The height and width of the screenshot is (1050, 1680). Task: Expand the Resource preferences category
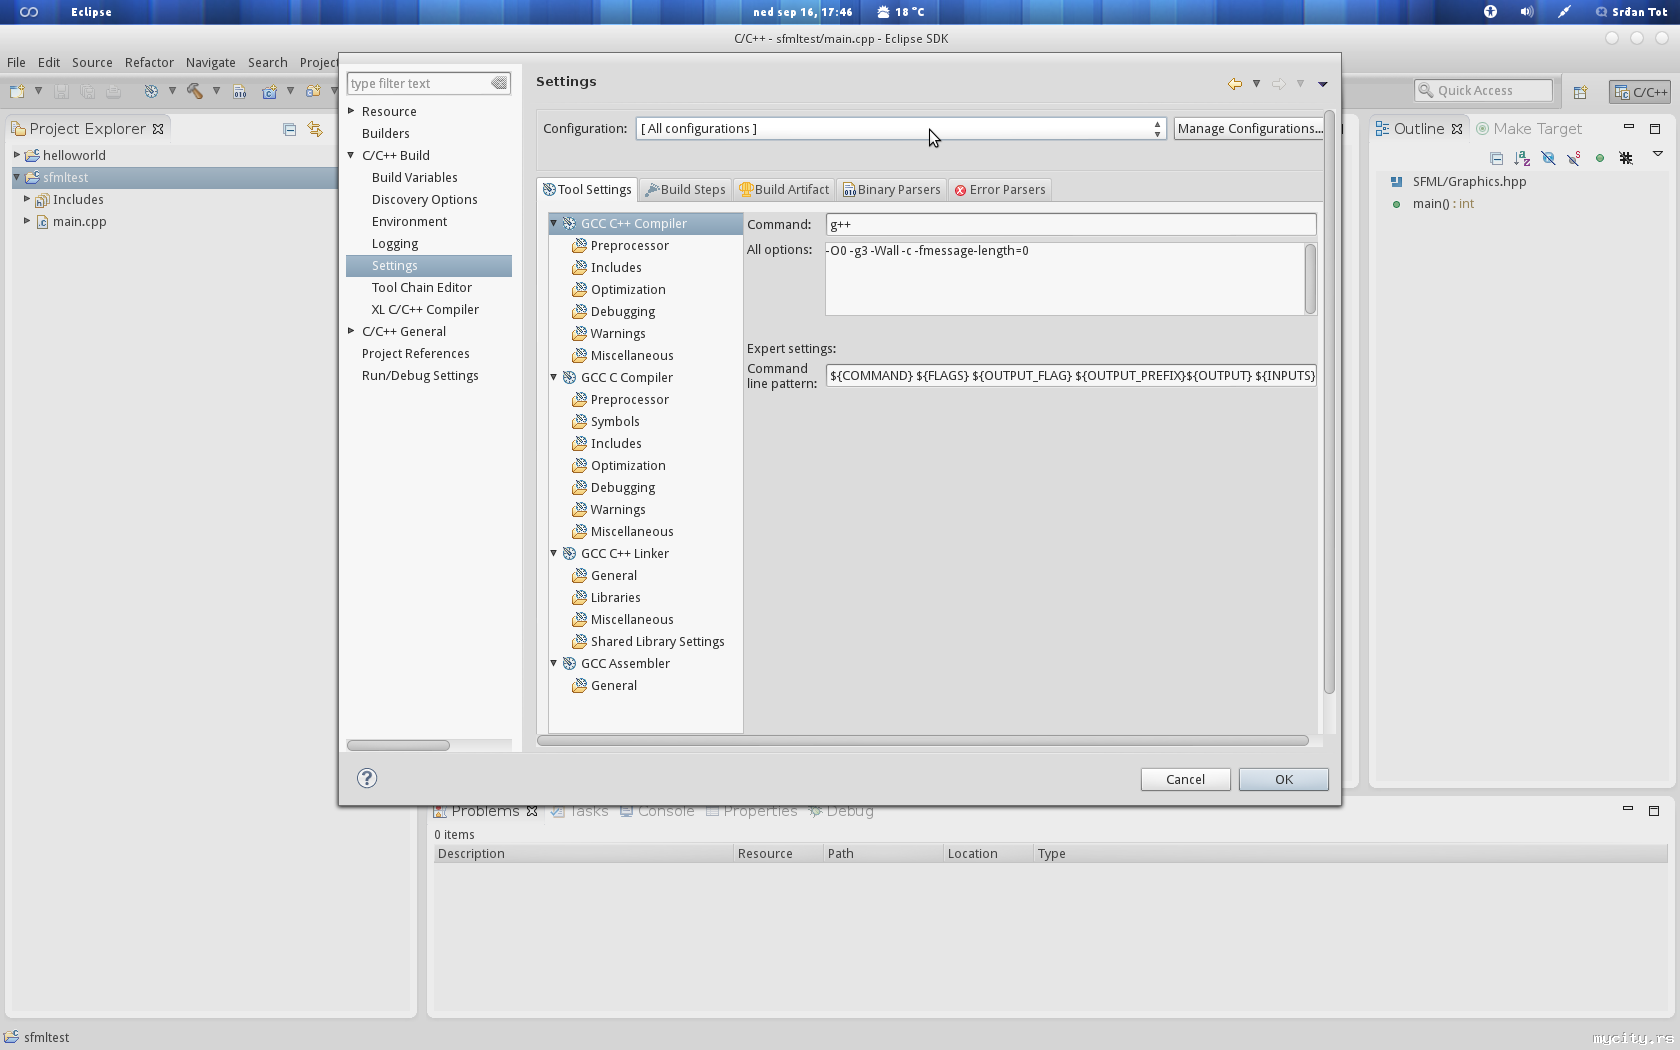pos(351,111)
